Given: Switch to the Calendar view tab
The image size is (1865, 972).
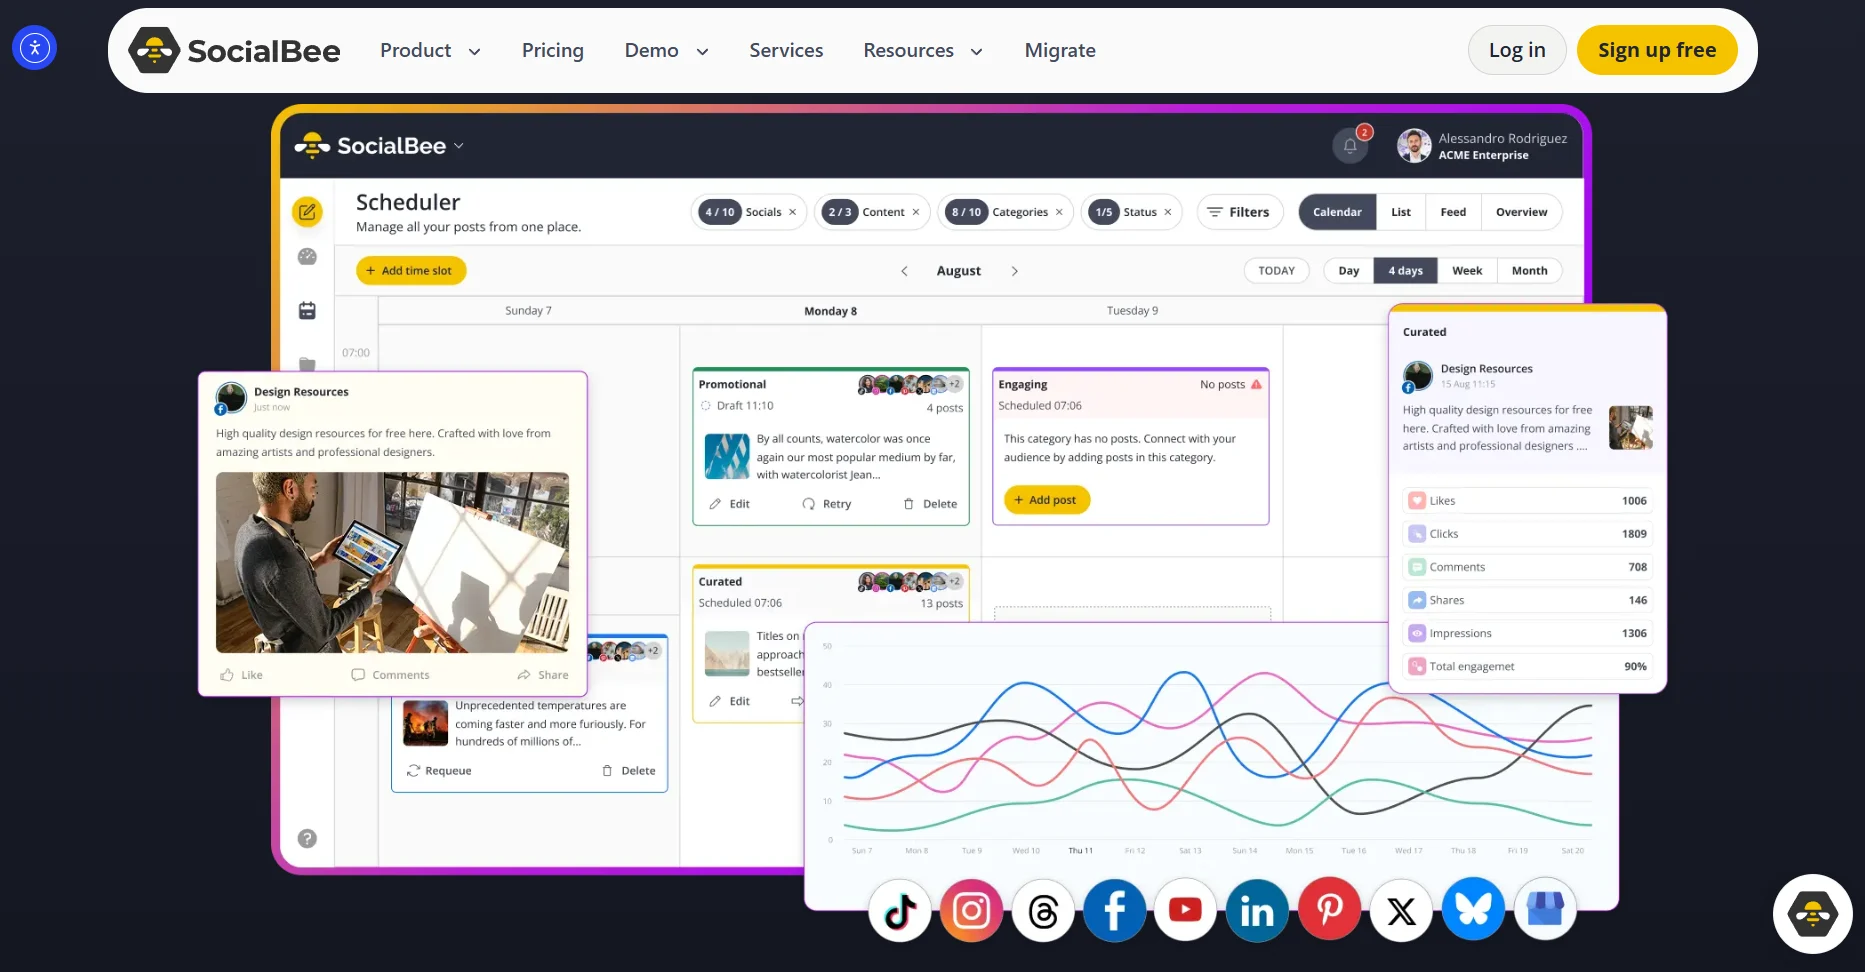Looking at the screenshot, I should pyautogui.click(x=1337, y=212).
